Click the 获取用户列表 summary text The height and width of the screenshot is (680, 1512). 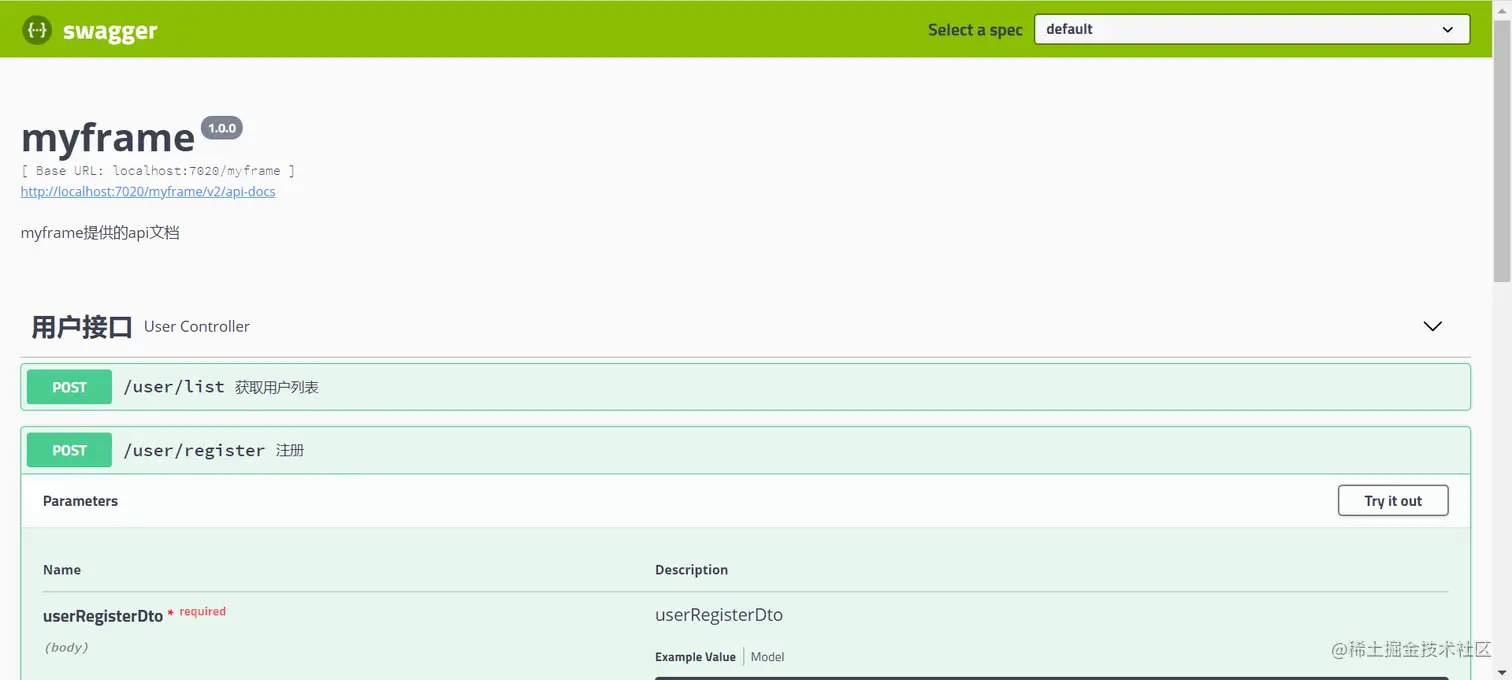[x=277, y=387]
